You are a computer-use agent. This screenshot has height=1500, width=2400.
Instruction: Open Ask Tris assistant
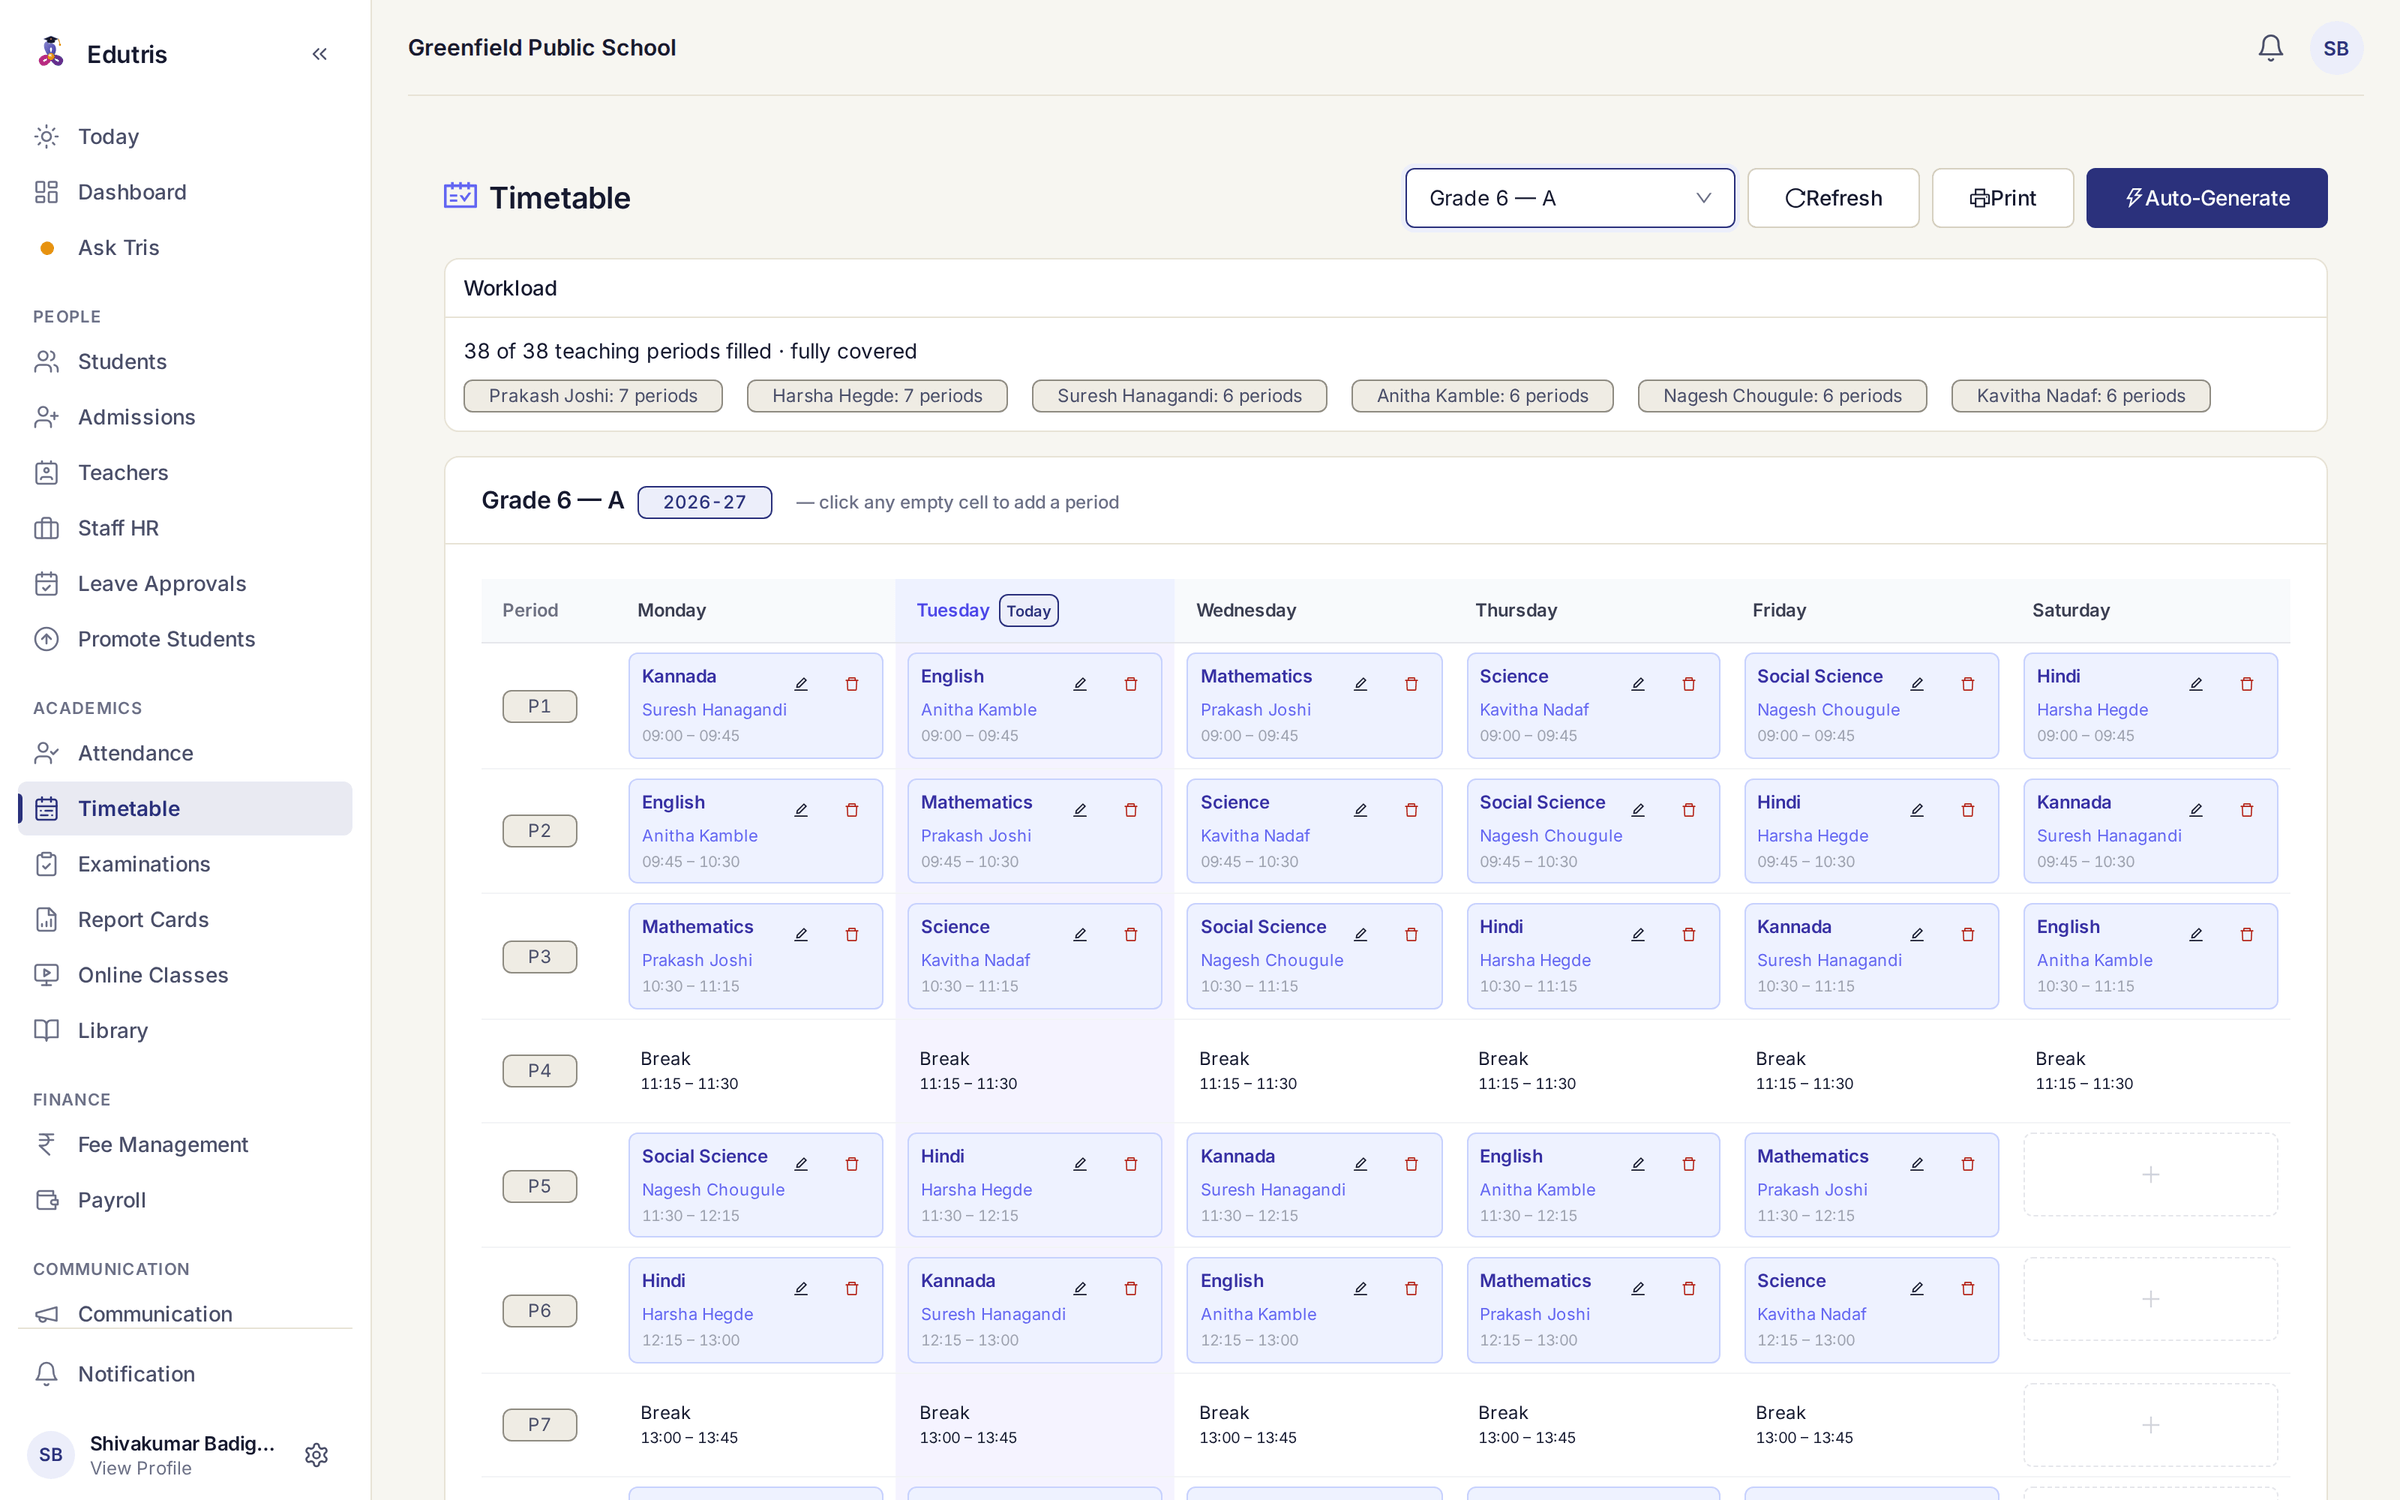click(x=186, y=247)
